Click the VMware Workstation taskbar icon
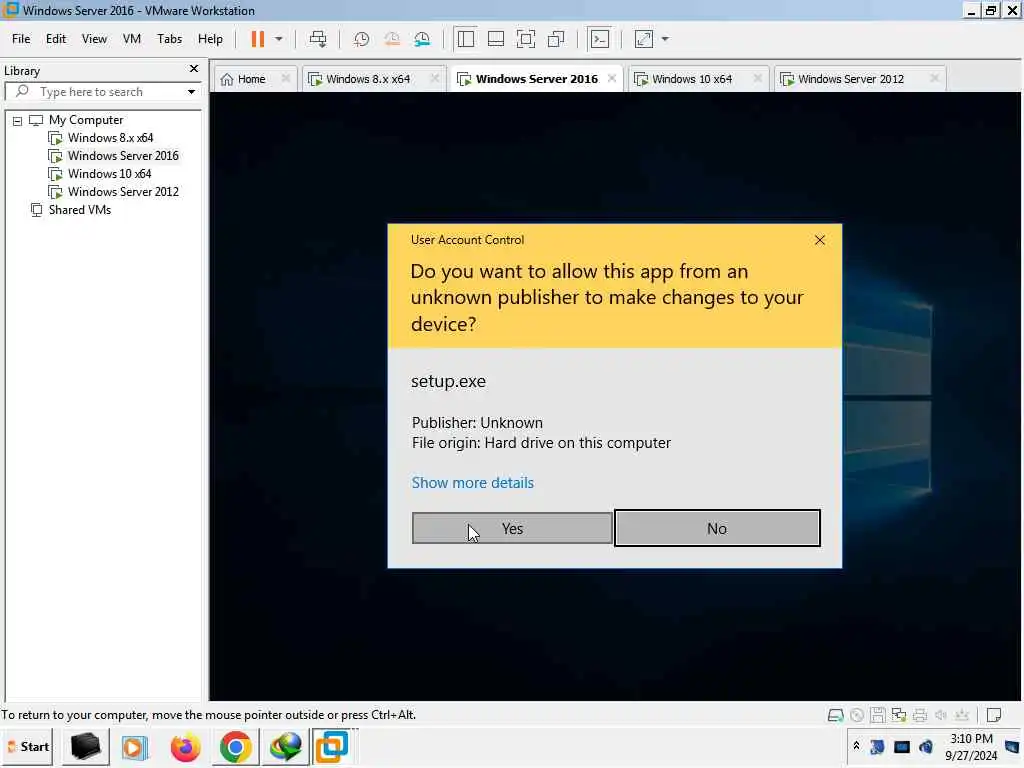Viewport: 1024px width, 768px height. (332, 747)
